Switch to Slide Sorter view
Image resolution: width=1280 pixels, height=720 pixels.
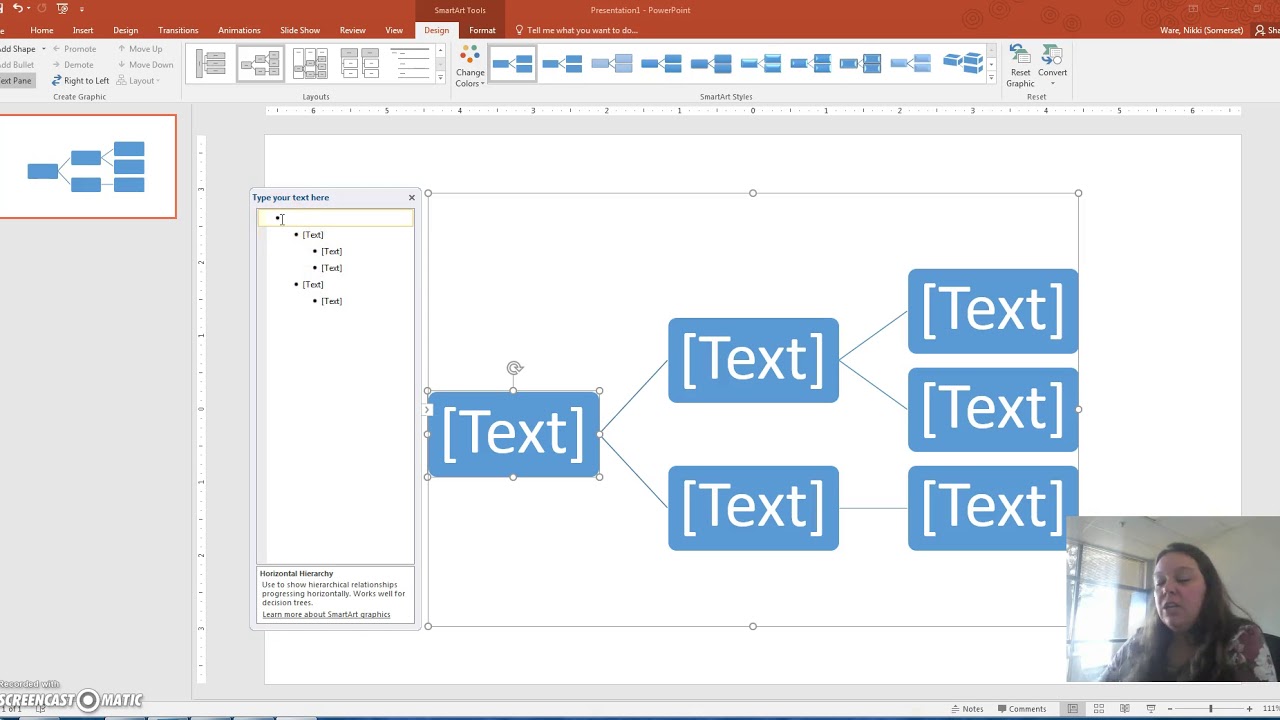pos(1099,709)
